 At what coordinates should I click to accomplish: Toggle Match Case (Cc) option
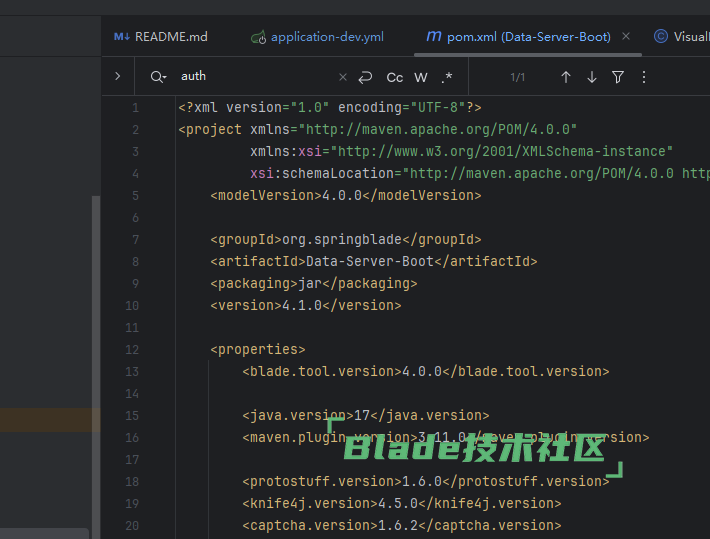point(395,77)
